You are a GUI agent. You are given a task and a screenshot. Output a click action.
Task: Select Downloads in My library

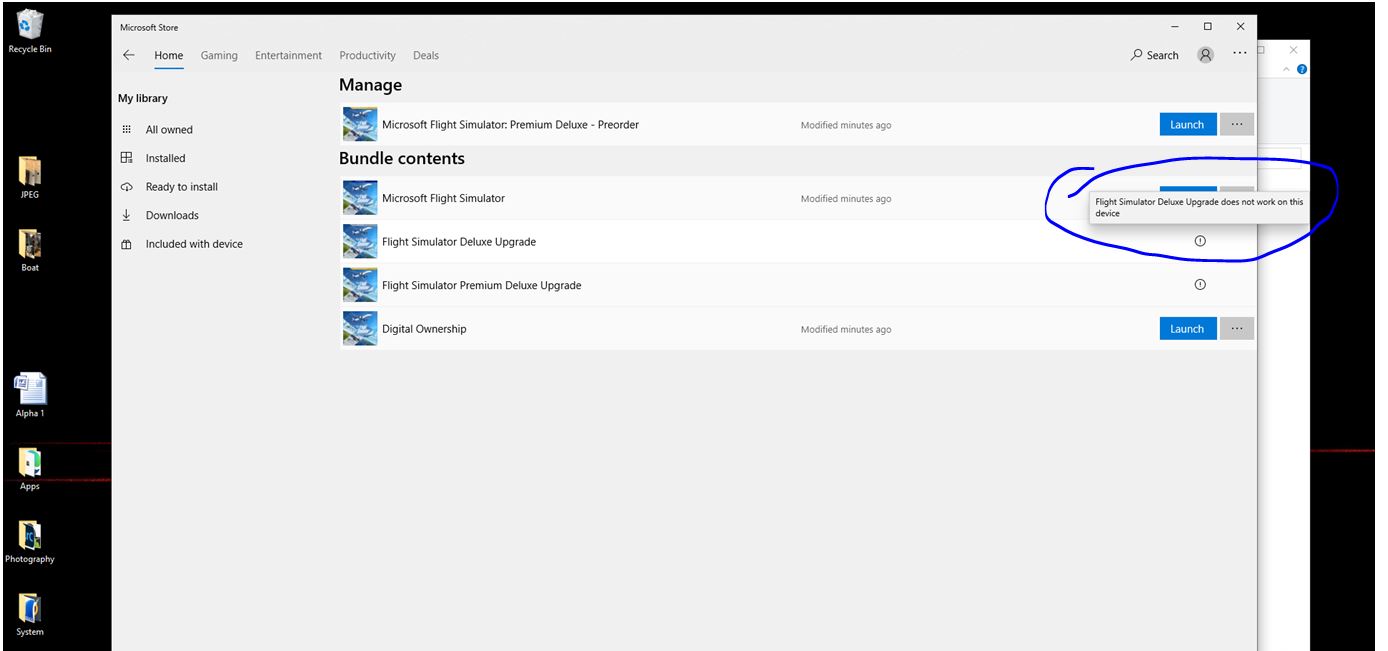coord(172,215)
